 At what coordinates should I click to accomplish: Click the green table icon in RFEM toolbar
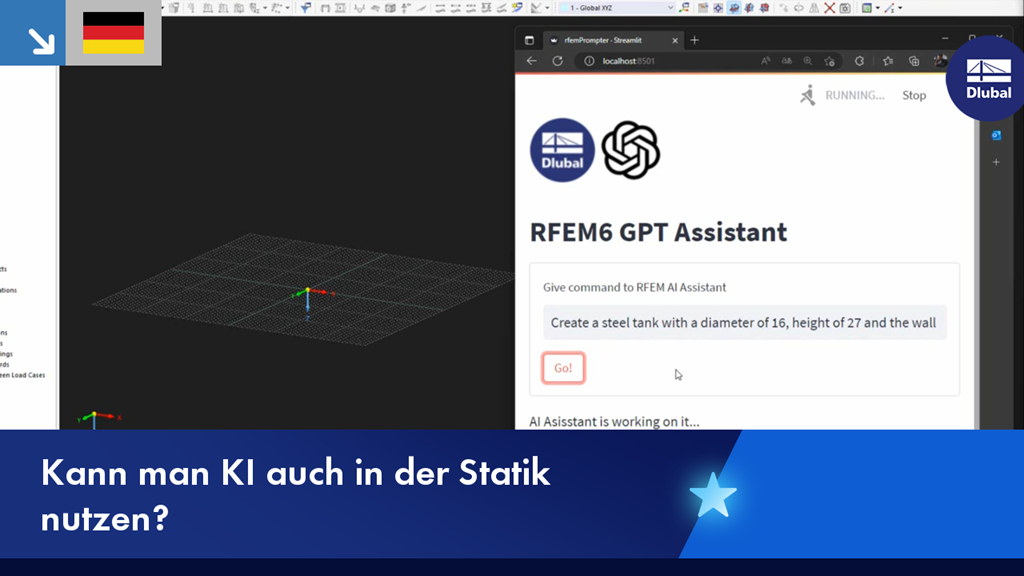(x=867, y=8)
